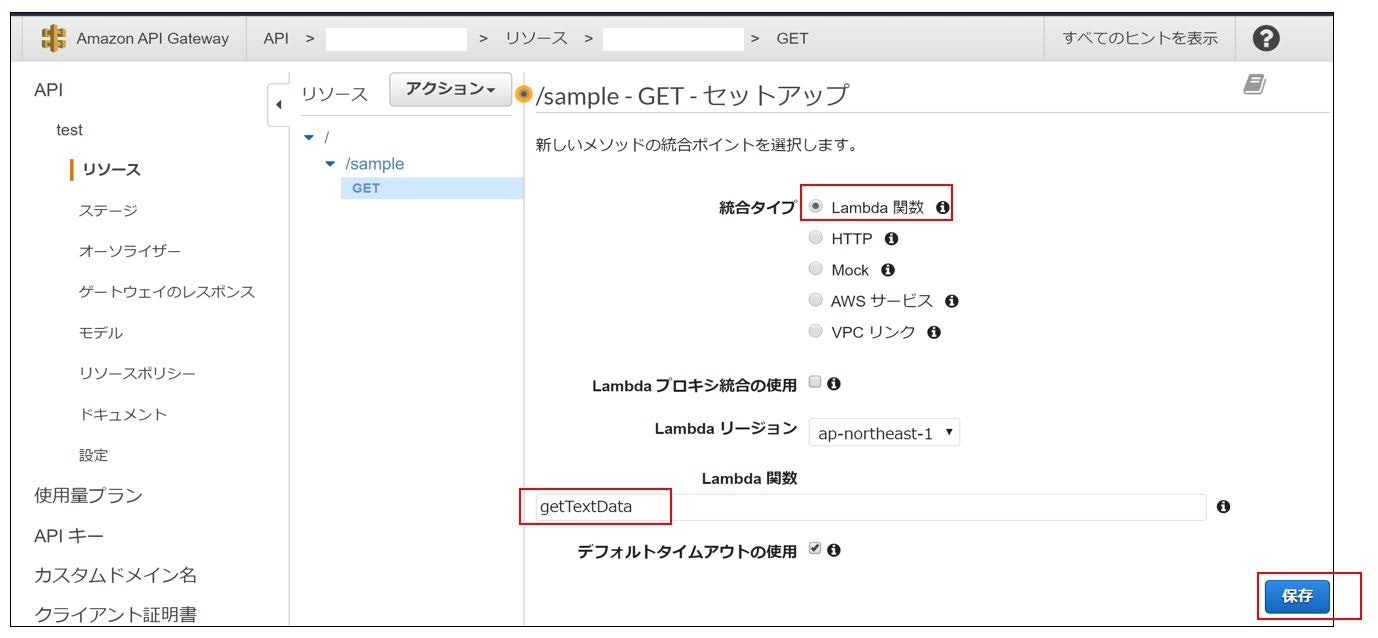Image resolution: width=1378 pixels, height=638 pixels.
Task: Open リソース in the sidebar
Action: (111, 170)
